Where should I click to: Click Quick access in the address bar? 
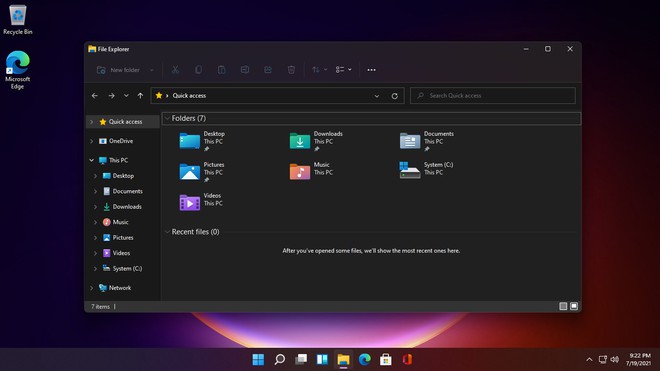(189, 96)
